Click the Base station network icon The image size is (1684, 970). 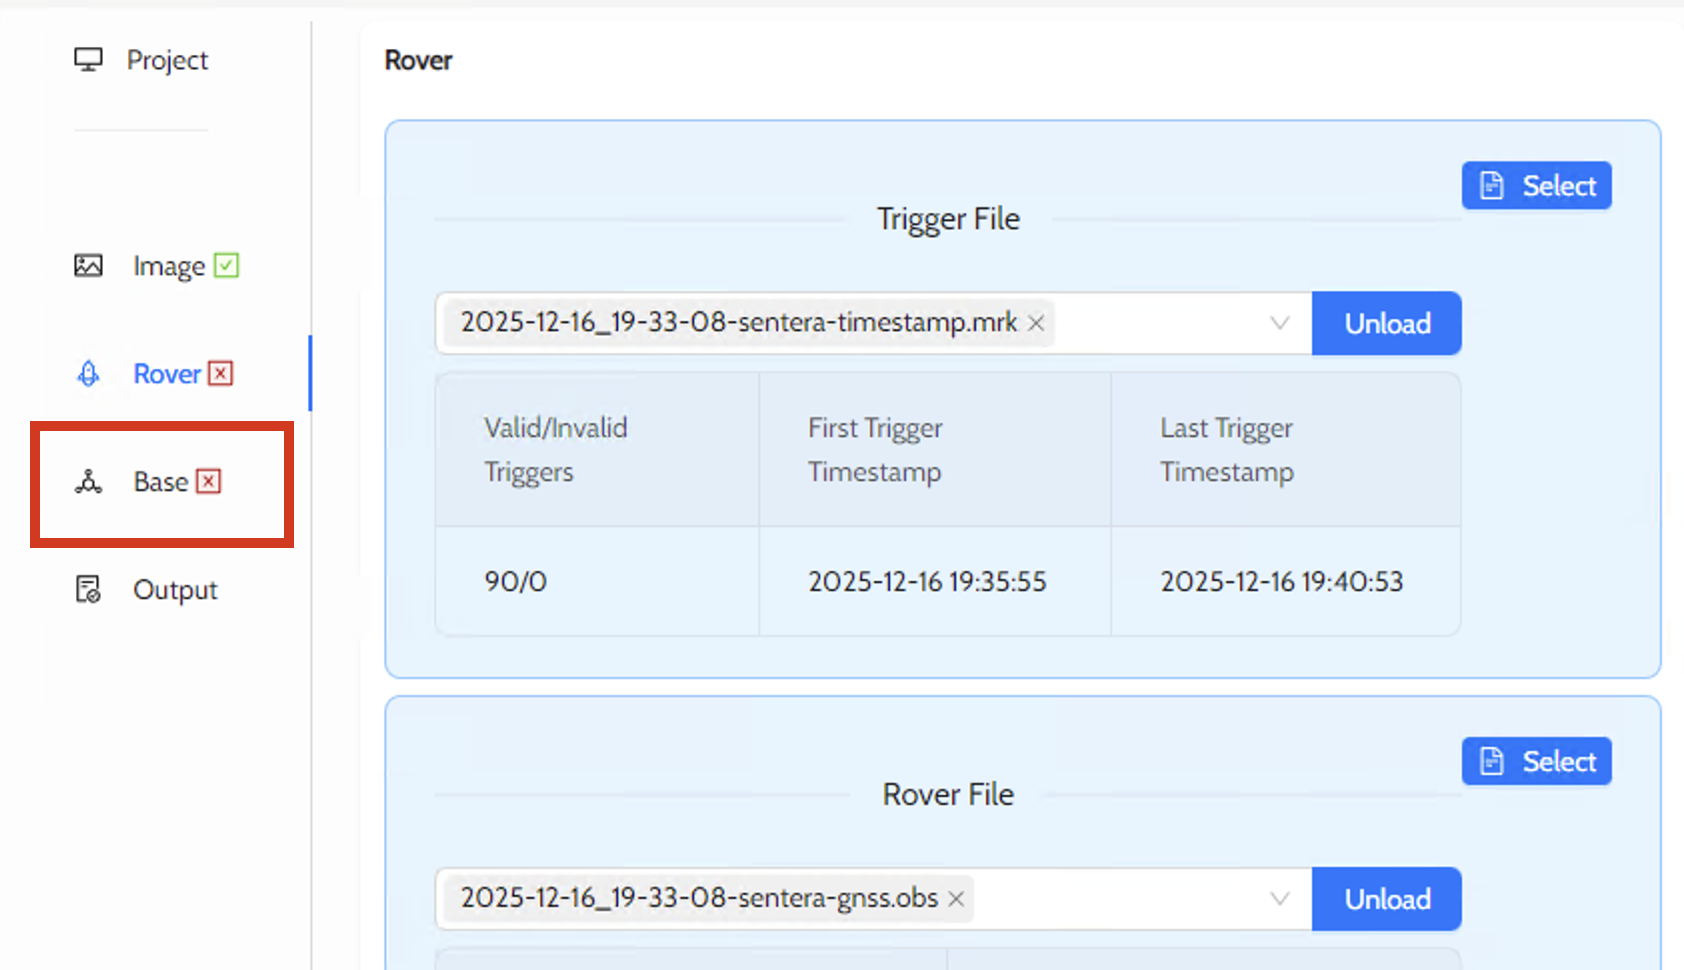88,482
